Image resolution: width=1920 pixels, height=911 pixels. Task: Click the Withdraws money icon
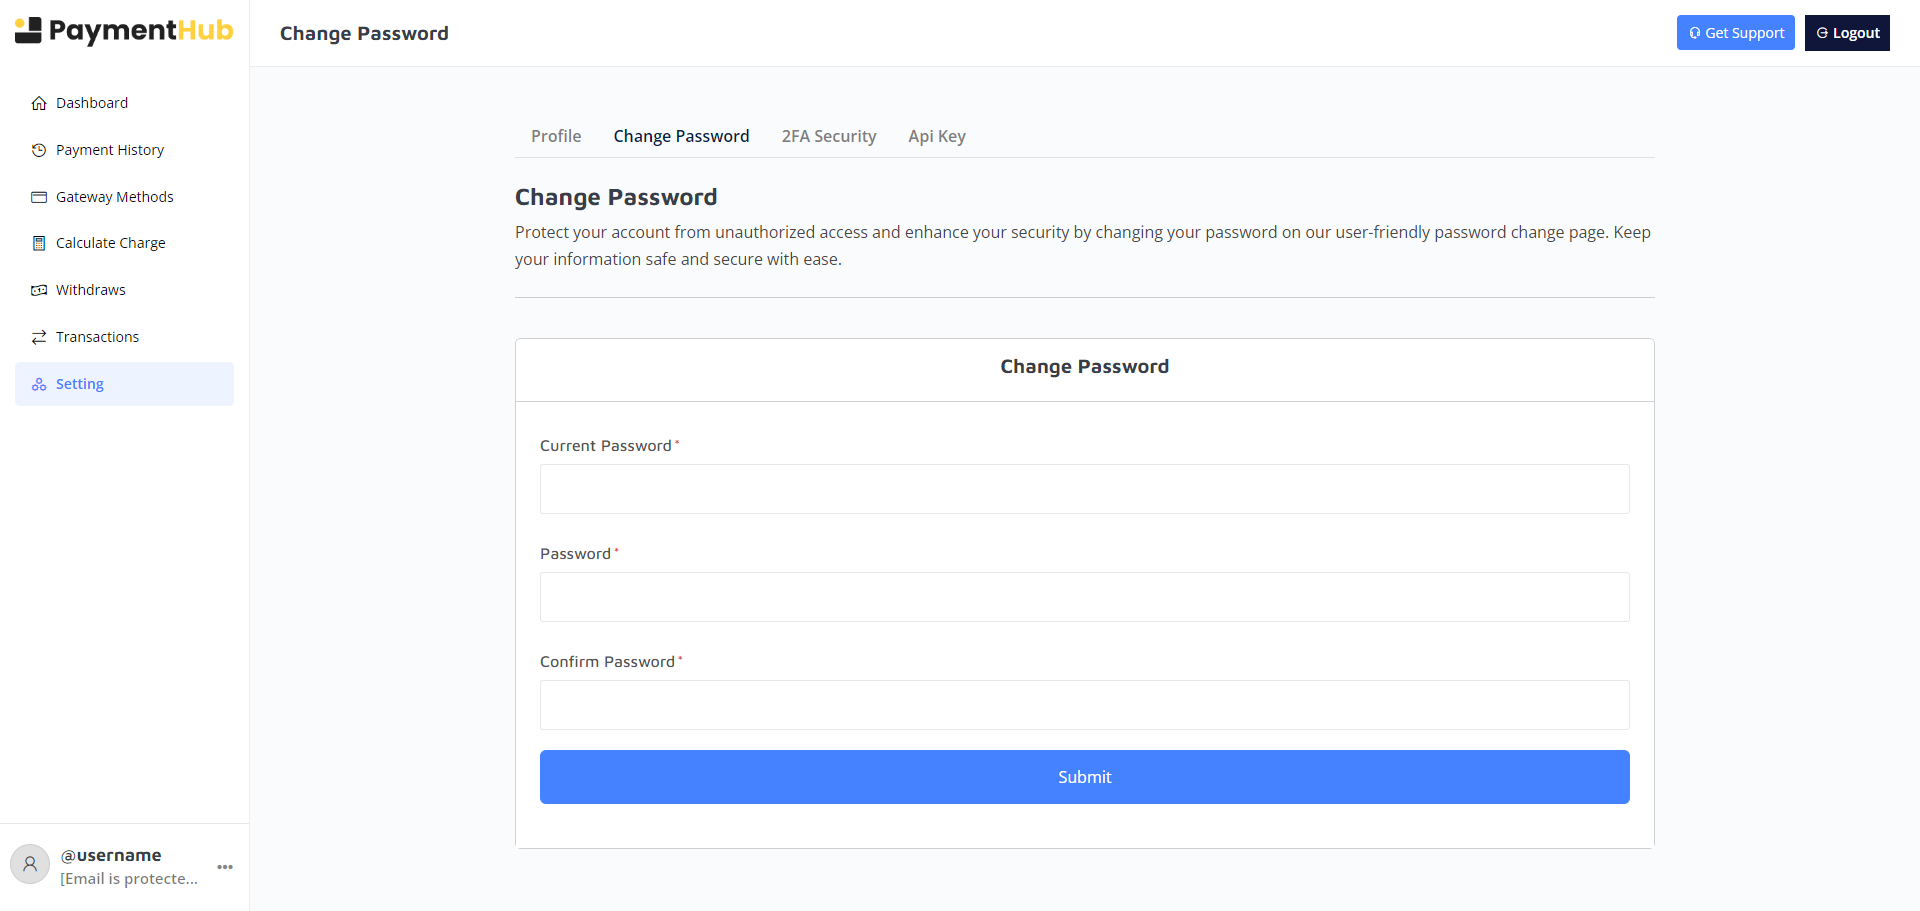[x=39, y=290]
